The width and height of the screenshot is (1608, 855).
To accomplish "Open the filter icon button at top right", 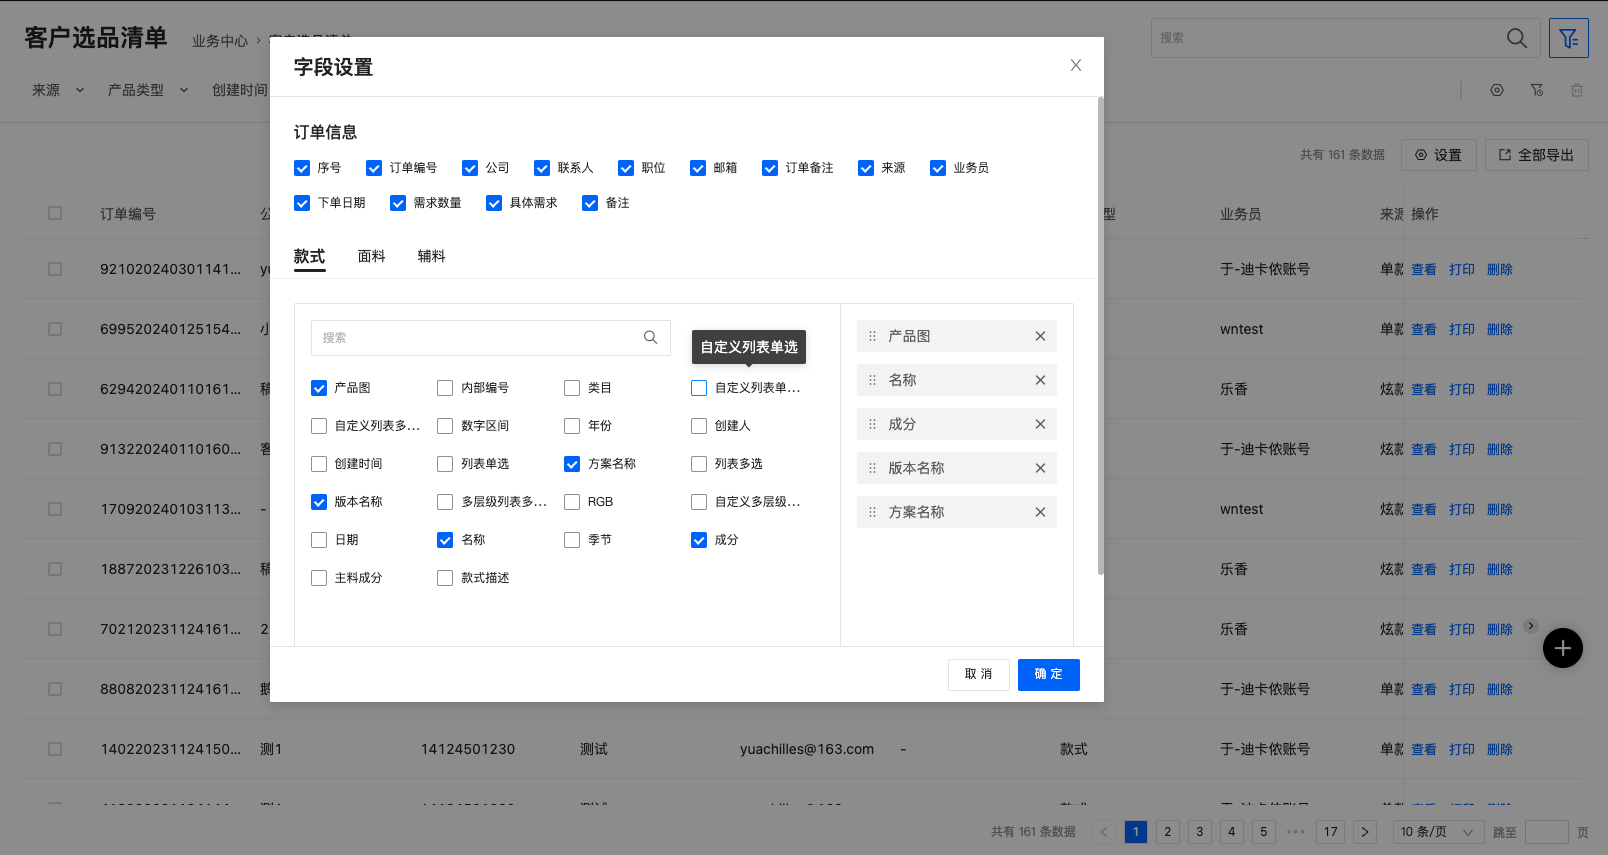I will [x=1568, y=38].
